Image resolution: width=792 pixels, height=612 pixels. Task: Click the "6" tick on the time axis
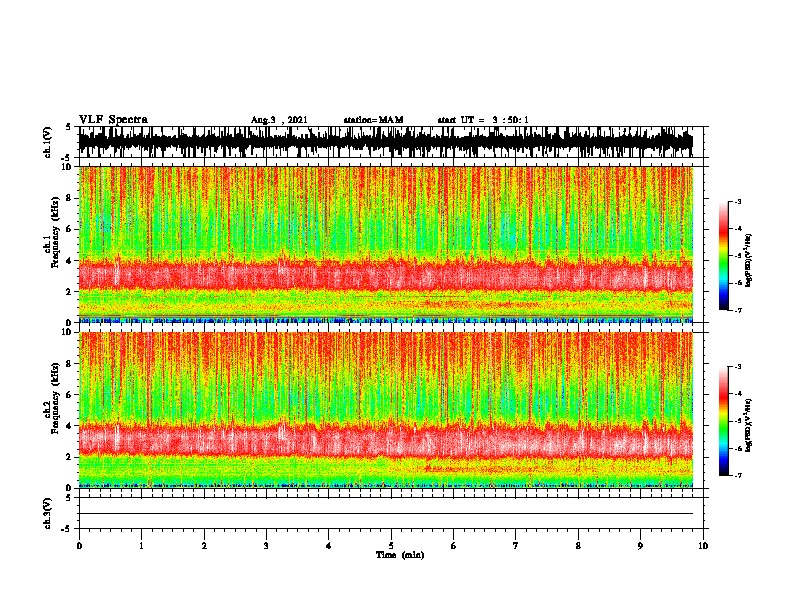[454, 546]
